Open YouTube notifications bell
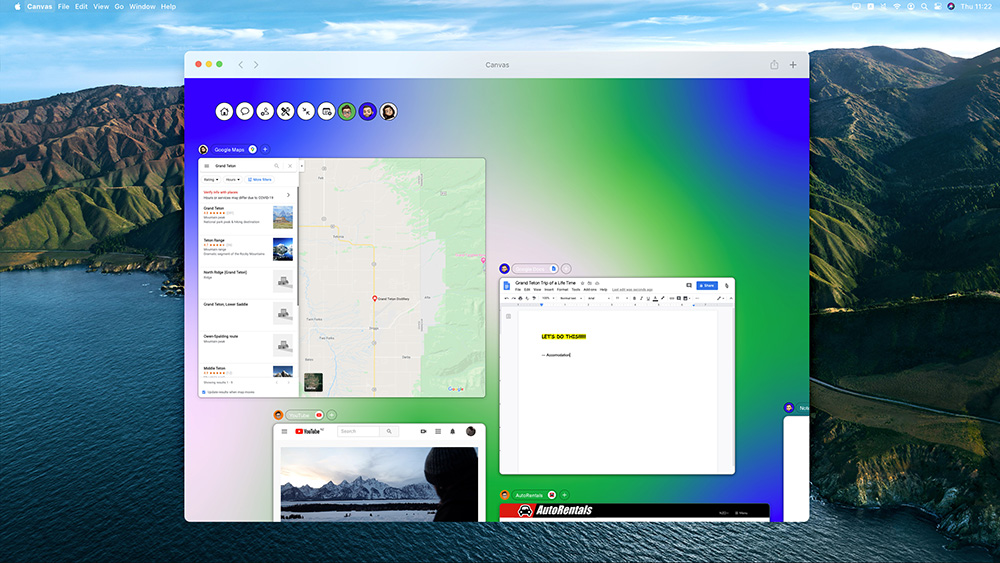 point(453,432)
